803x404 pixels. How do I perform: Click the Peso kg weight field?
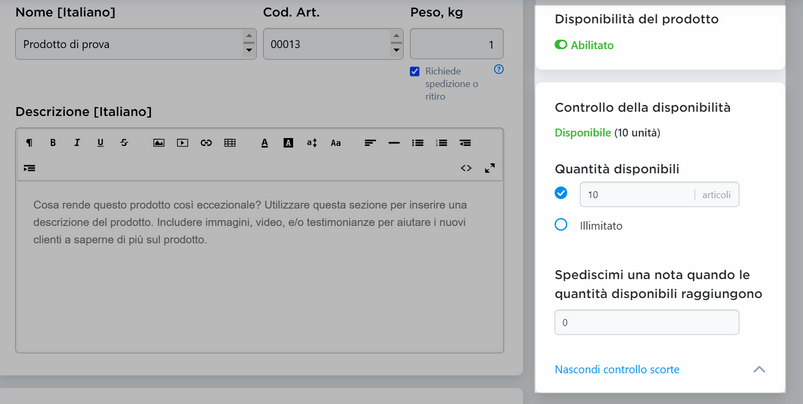click(x=457, y=44)
